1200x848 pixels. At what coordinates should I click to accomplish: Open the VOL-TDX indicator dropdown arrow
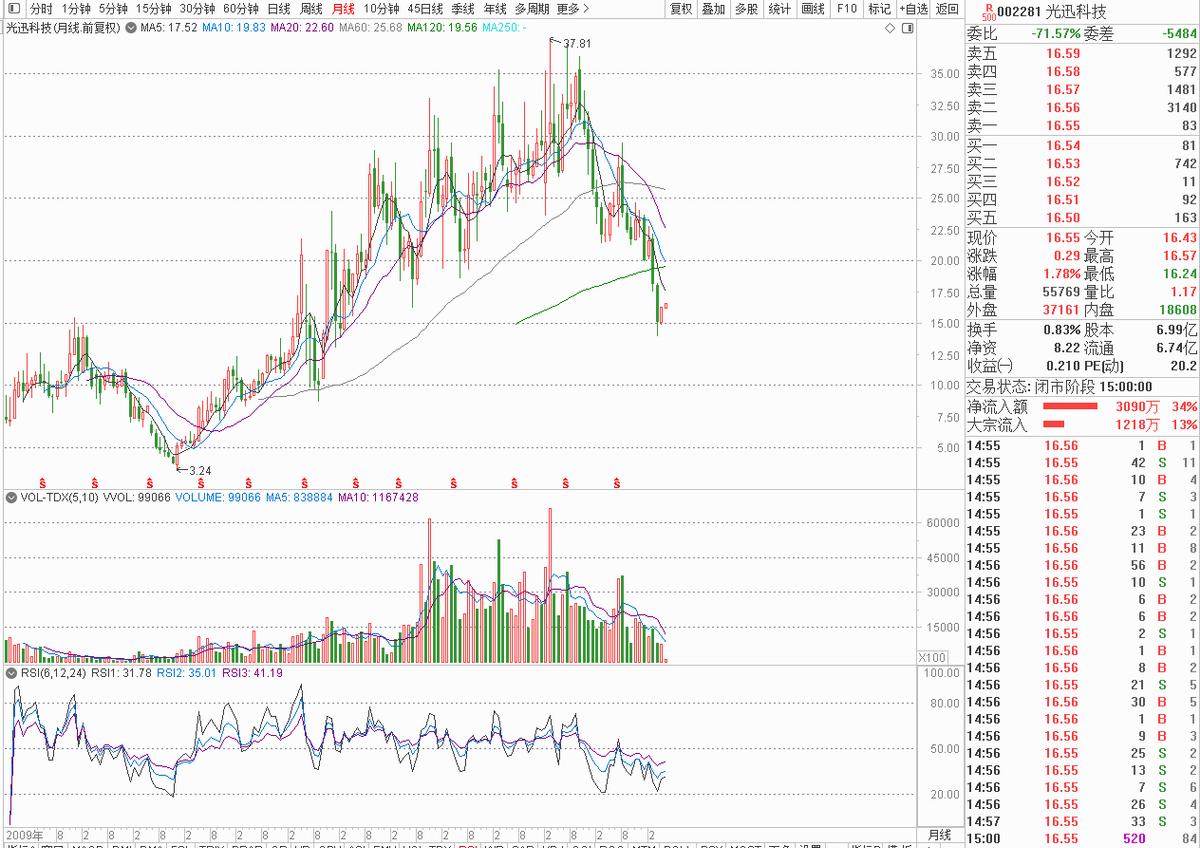[x=12, y=497]
